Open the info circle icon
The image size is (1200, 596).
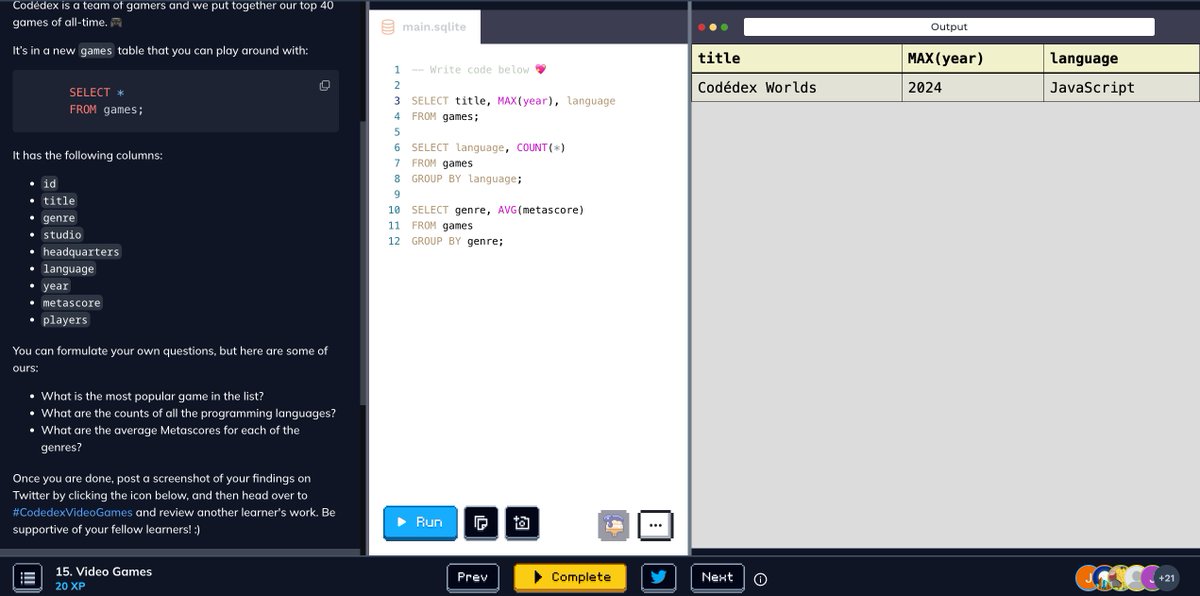click(x=760, y=578)
